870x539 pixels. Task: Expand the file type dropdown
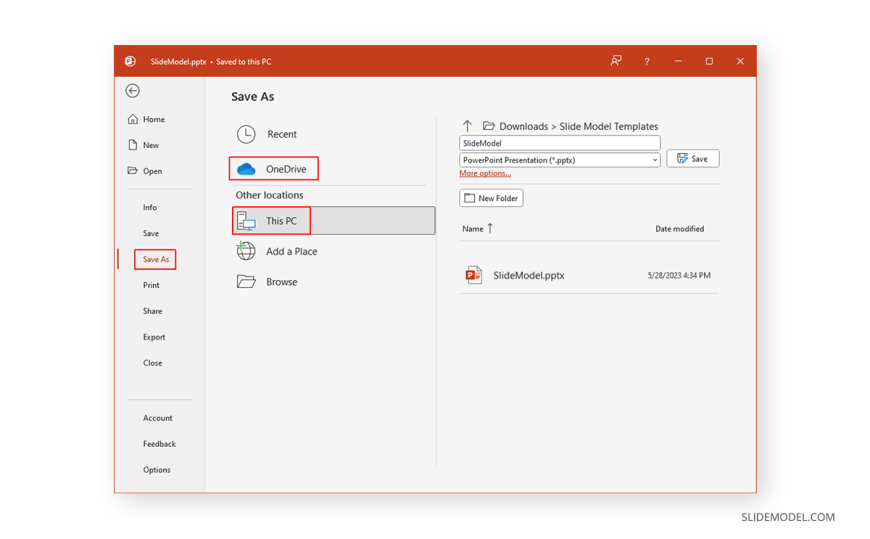click(x=655, y=160)
